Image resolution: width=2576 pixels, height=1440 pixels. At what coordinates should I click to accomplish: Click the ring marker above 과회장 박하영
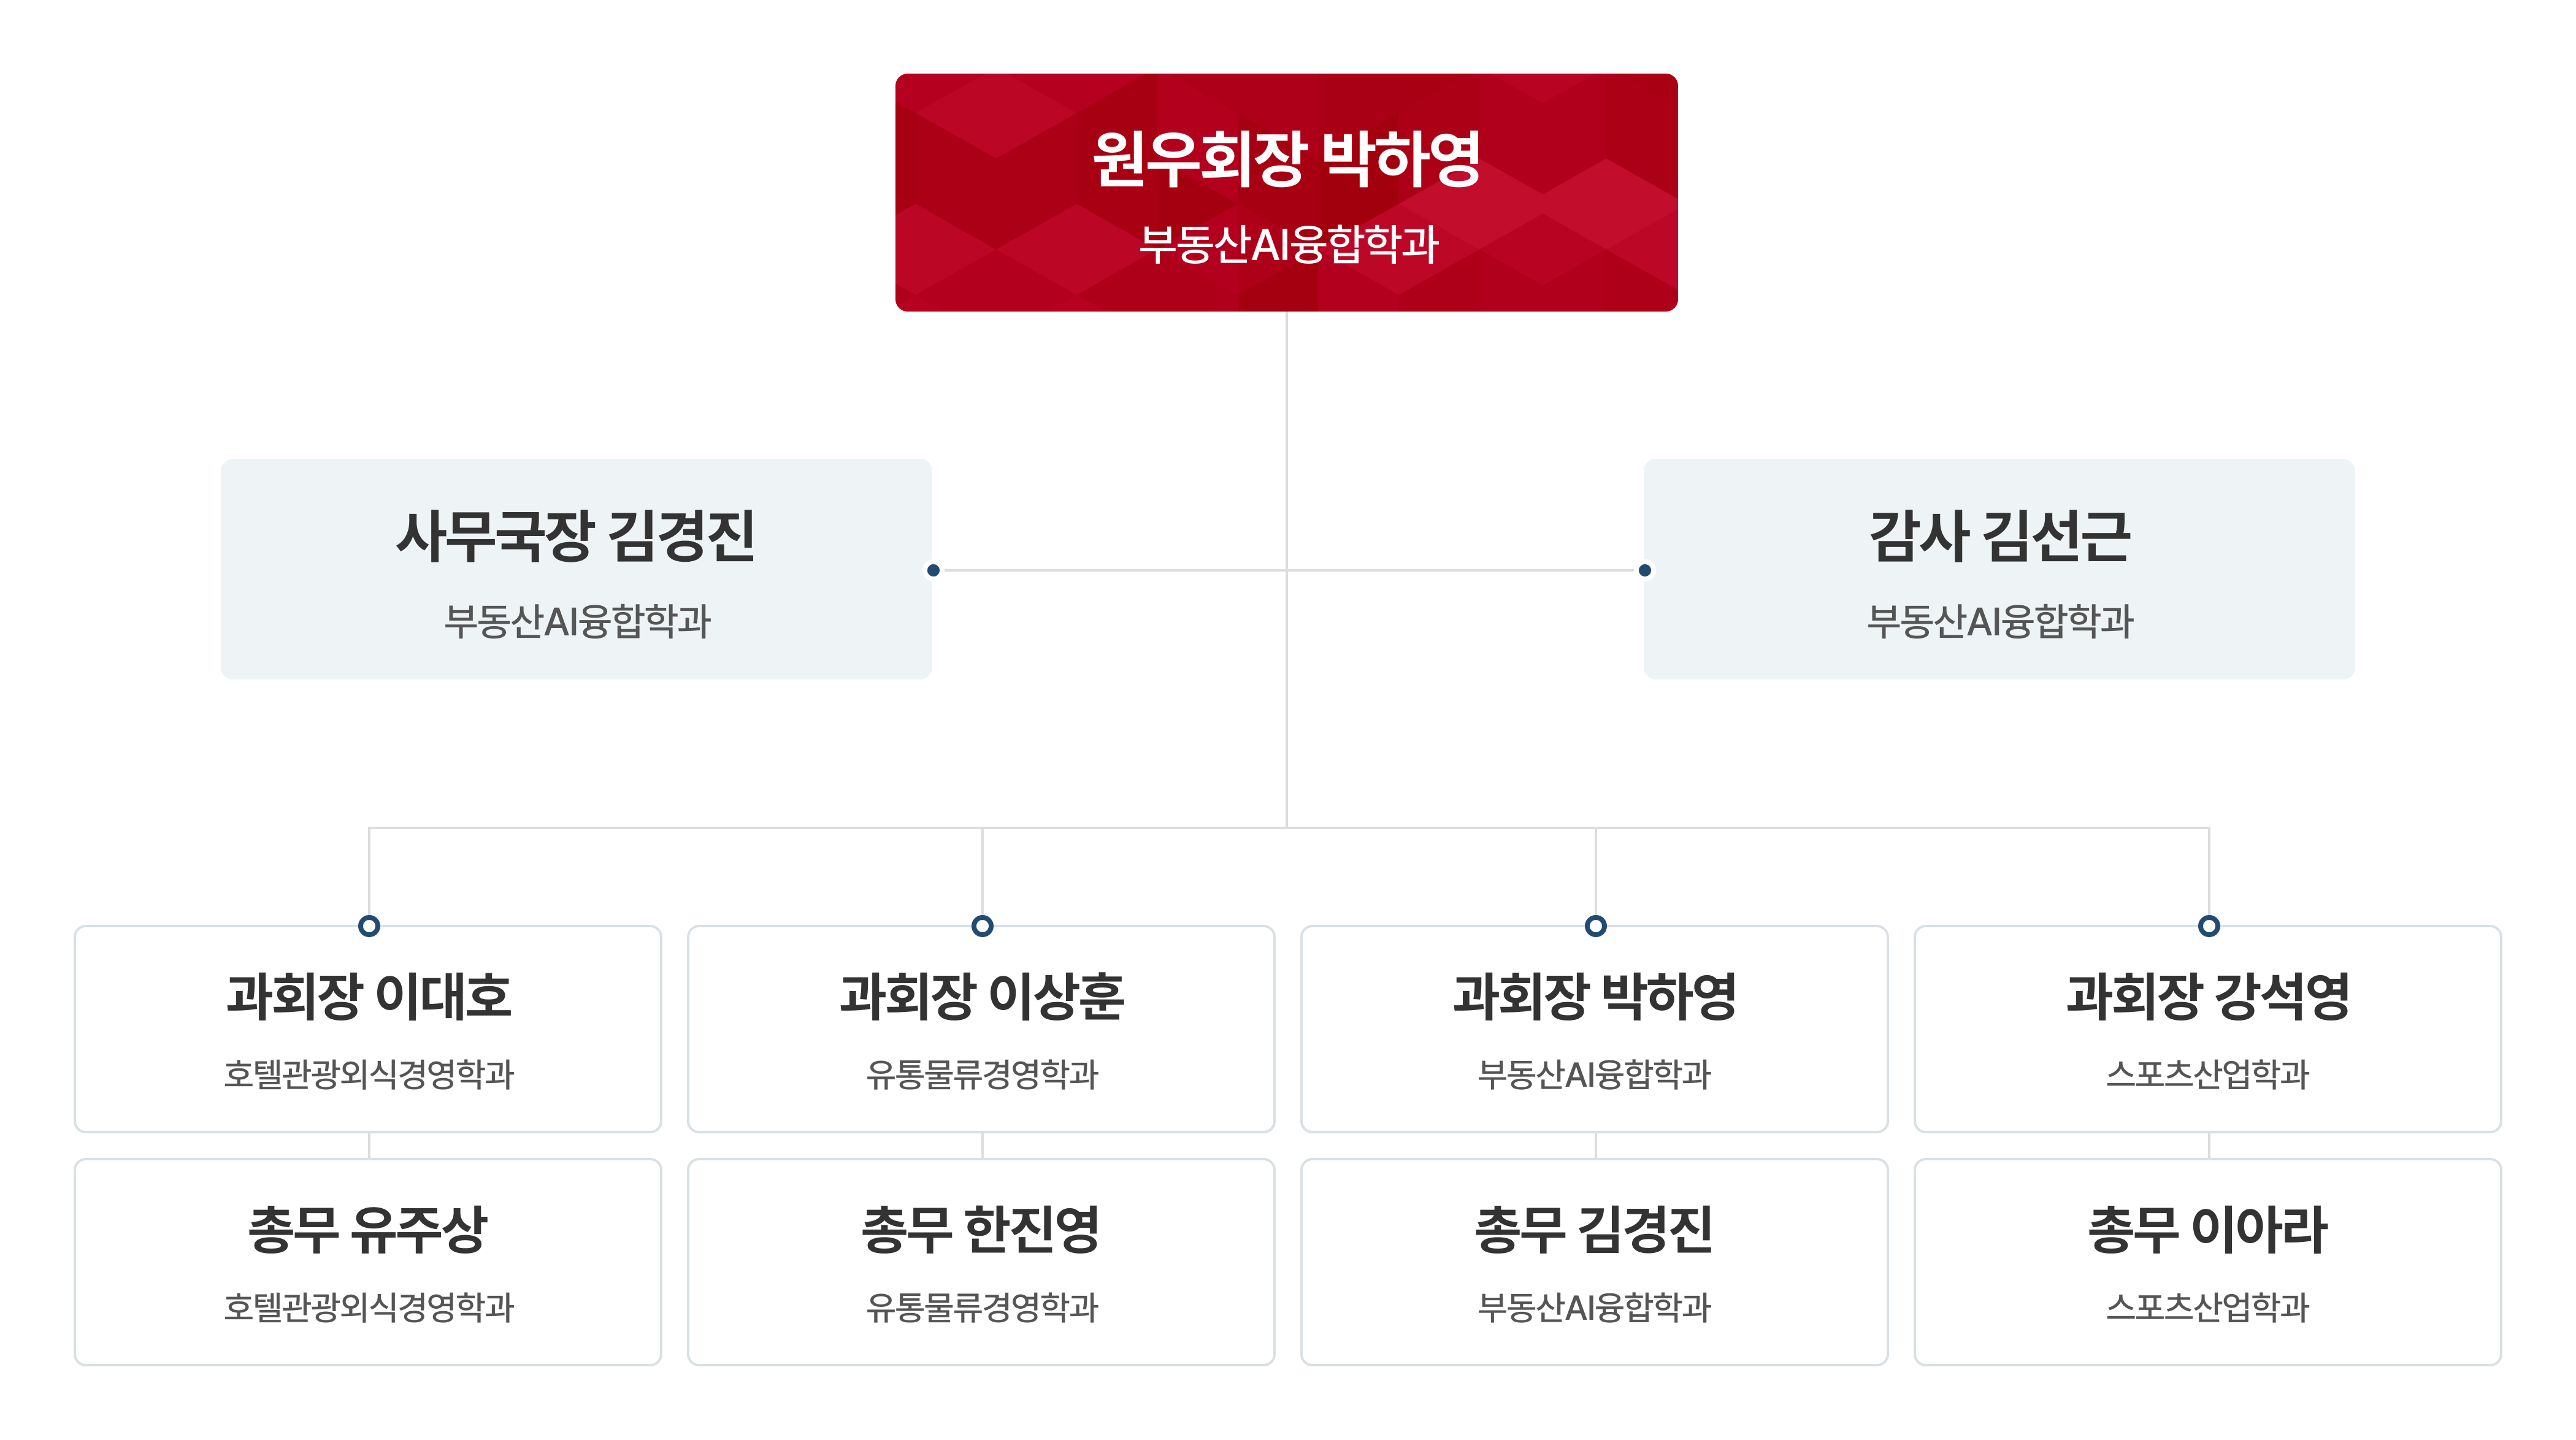coord(1596,926)
